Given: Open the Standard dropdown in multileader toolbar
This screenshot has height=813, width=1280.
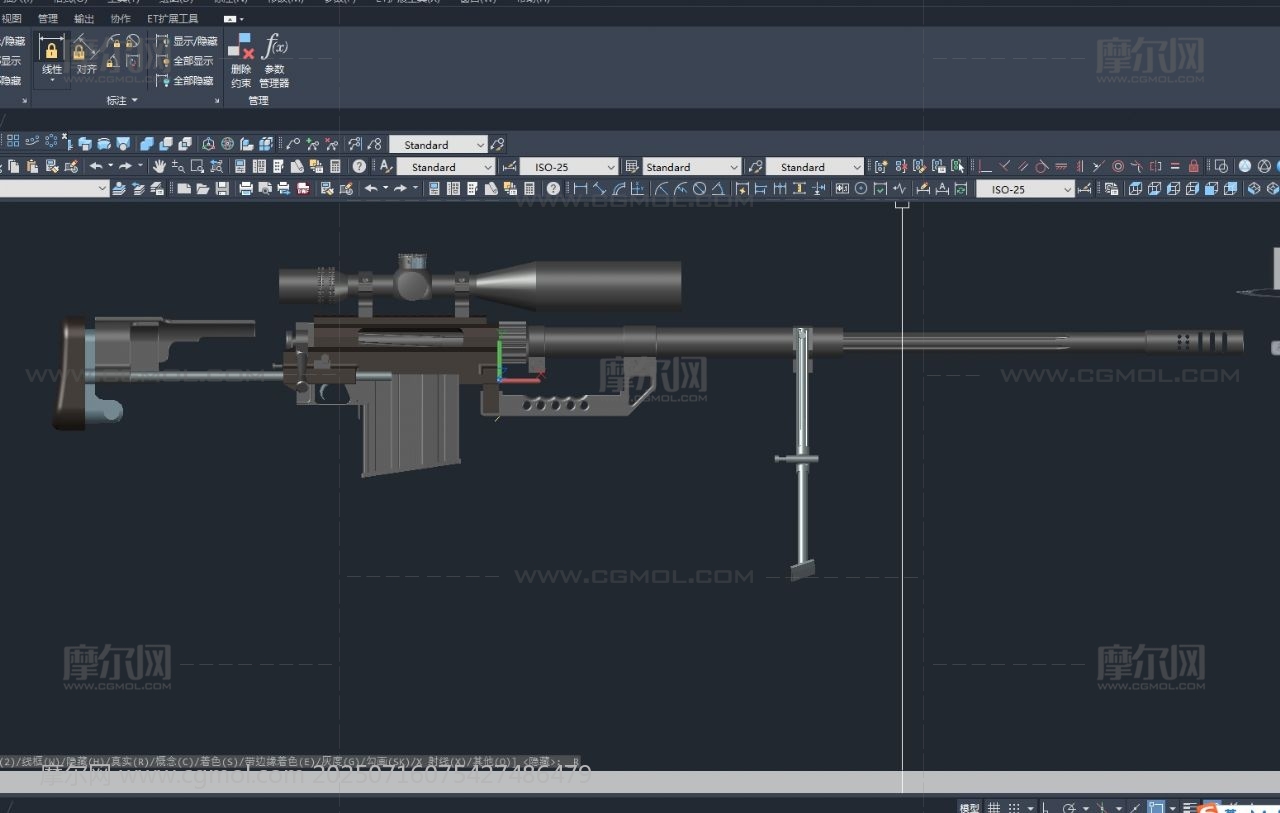Looking at the screenshot, I should pyautogui.click(x=438, y=145).
